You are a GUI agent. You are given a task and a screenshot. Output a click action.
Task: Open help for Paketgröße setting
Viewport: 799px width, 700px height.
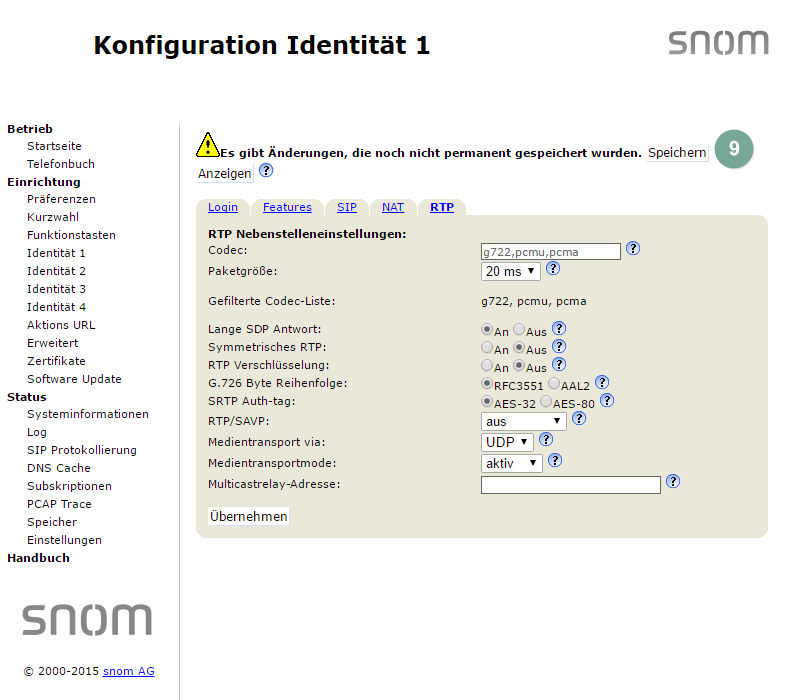(x=553, y=269)
